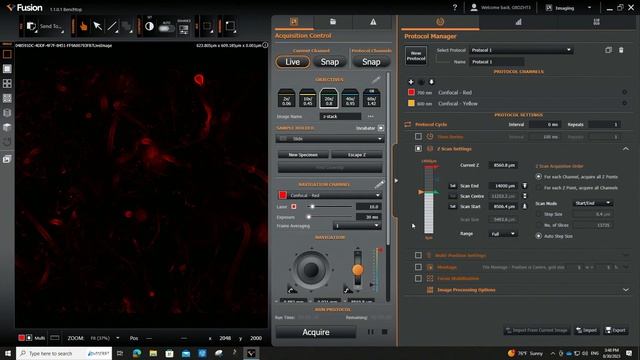
Task: Click the red Confocal - Red channel swatch
Action: tap(411, 92)
